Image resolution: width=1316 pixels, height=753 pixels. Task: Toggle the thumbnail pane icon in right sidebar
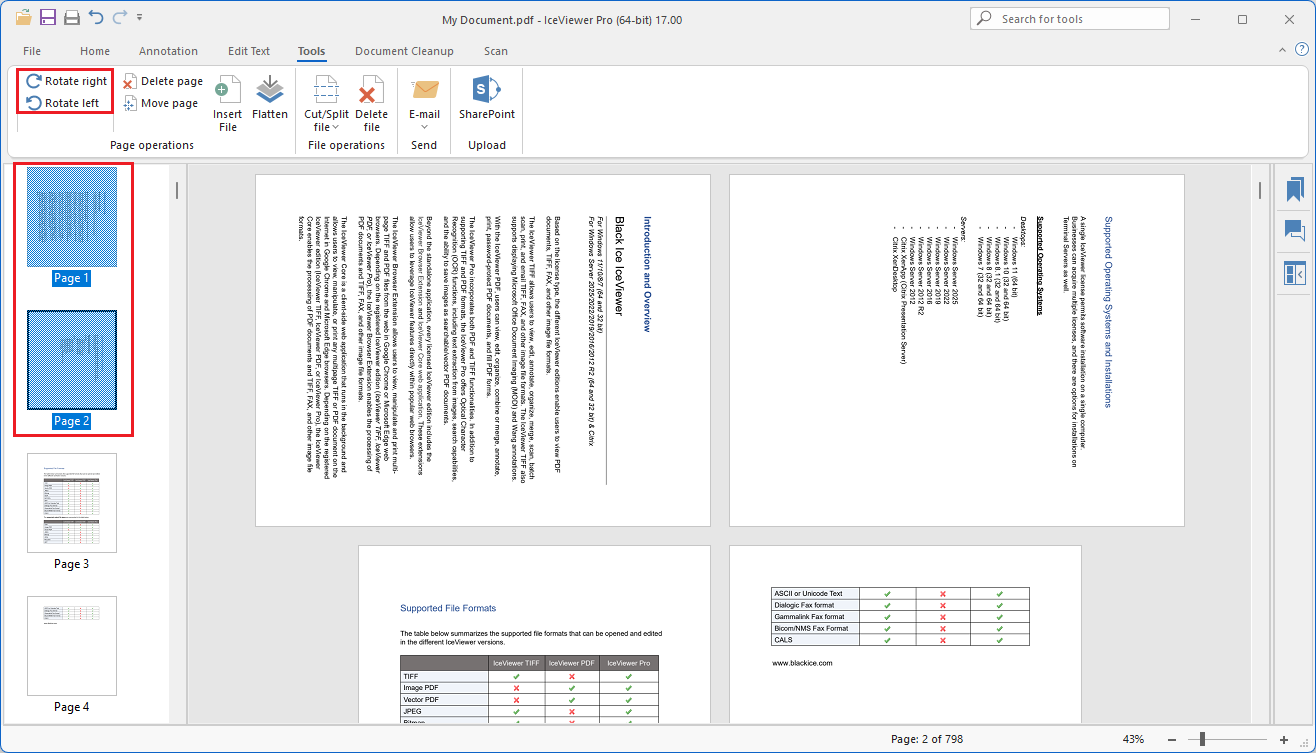click(x=1295, y=273)
